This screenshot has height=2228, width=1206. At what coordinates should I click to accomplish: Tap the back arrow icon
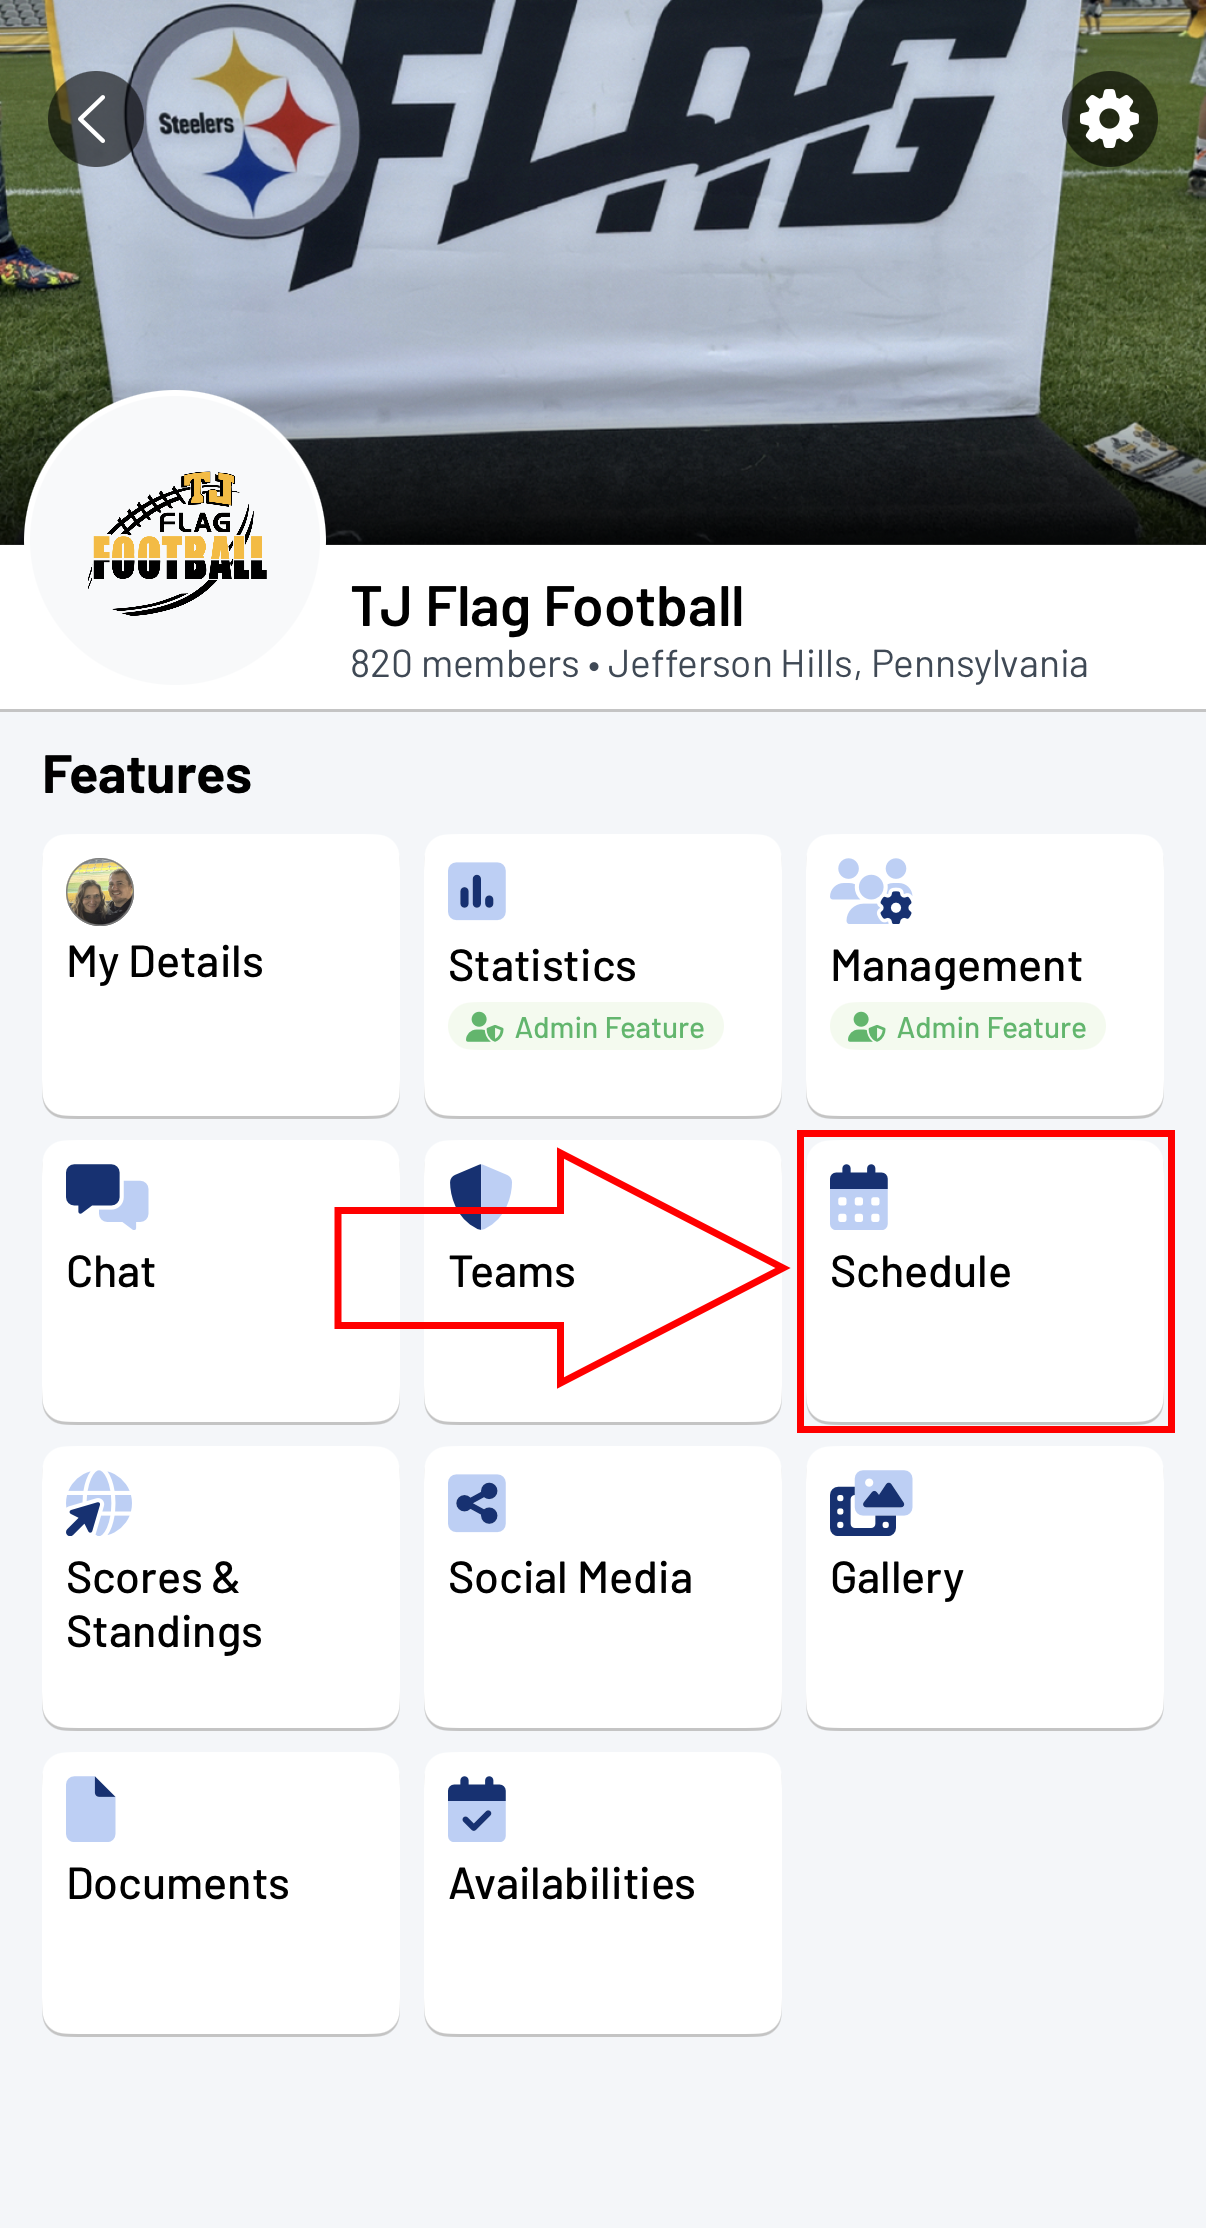coord(95,119)
